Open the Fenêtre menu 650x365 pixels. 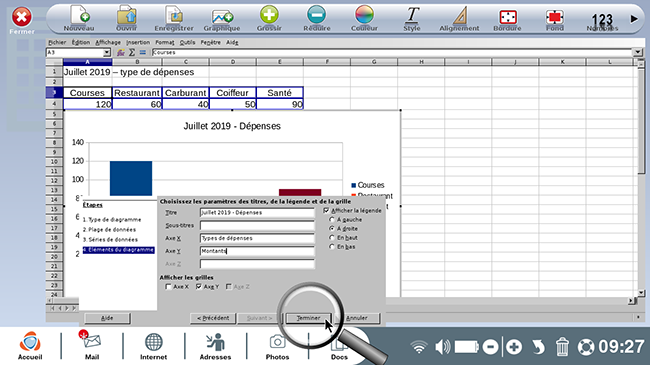point(211,42)
